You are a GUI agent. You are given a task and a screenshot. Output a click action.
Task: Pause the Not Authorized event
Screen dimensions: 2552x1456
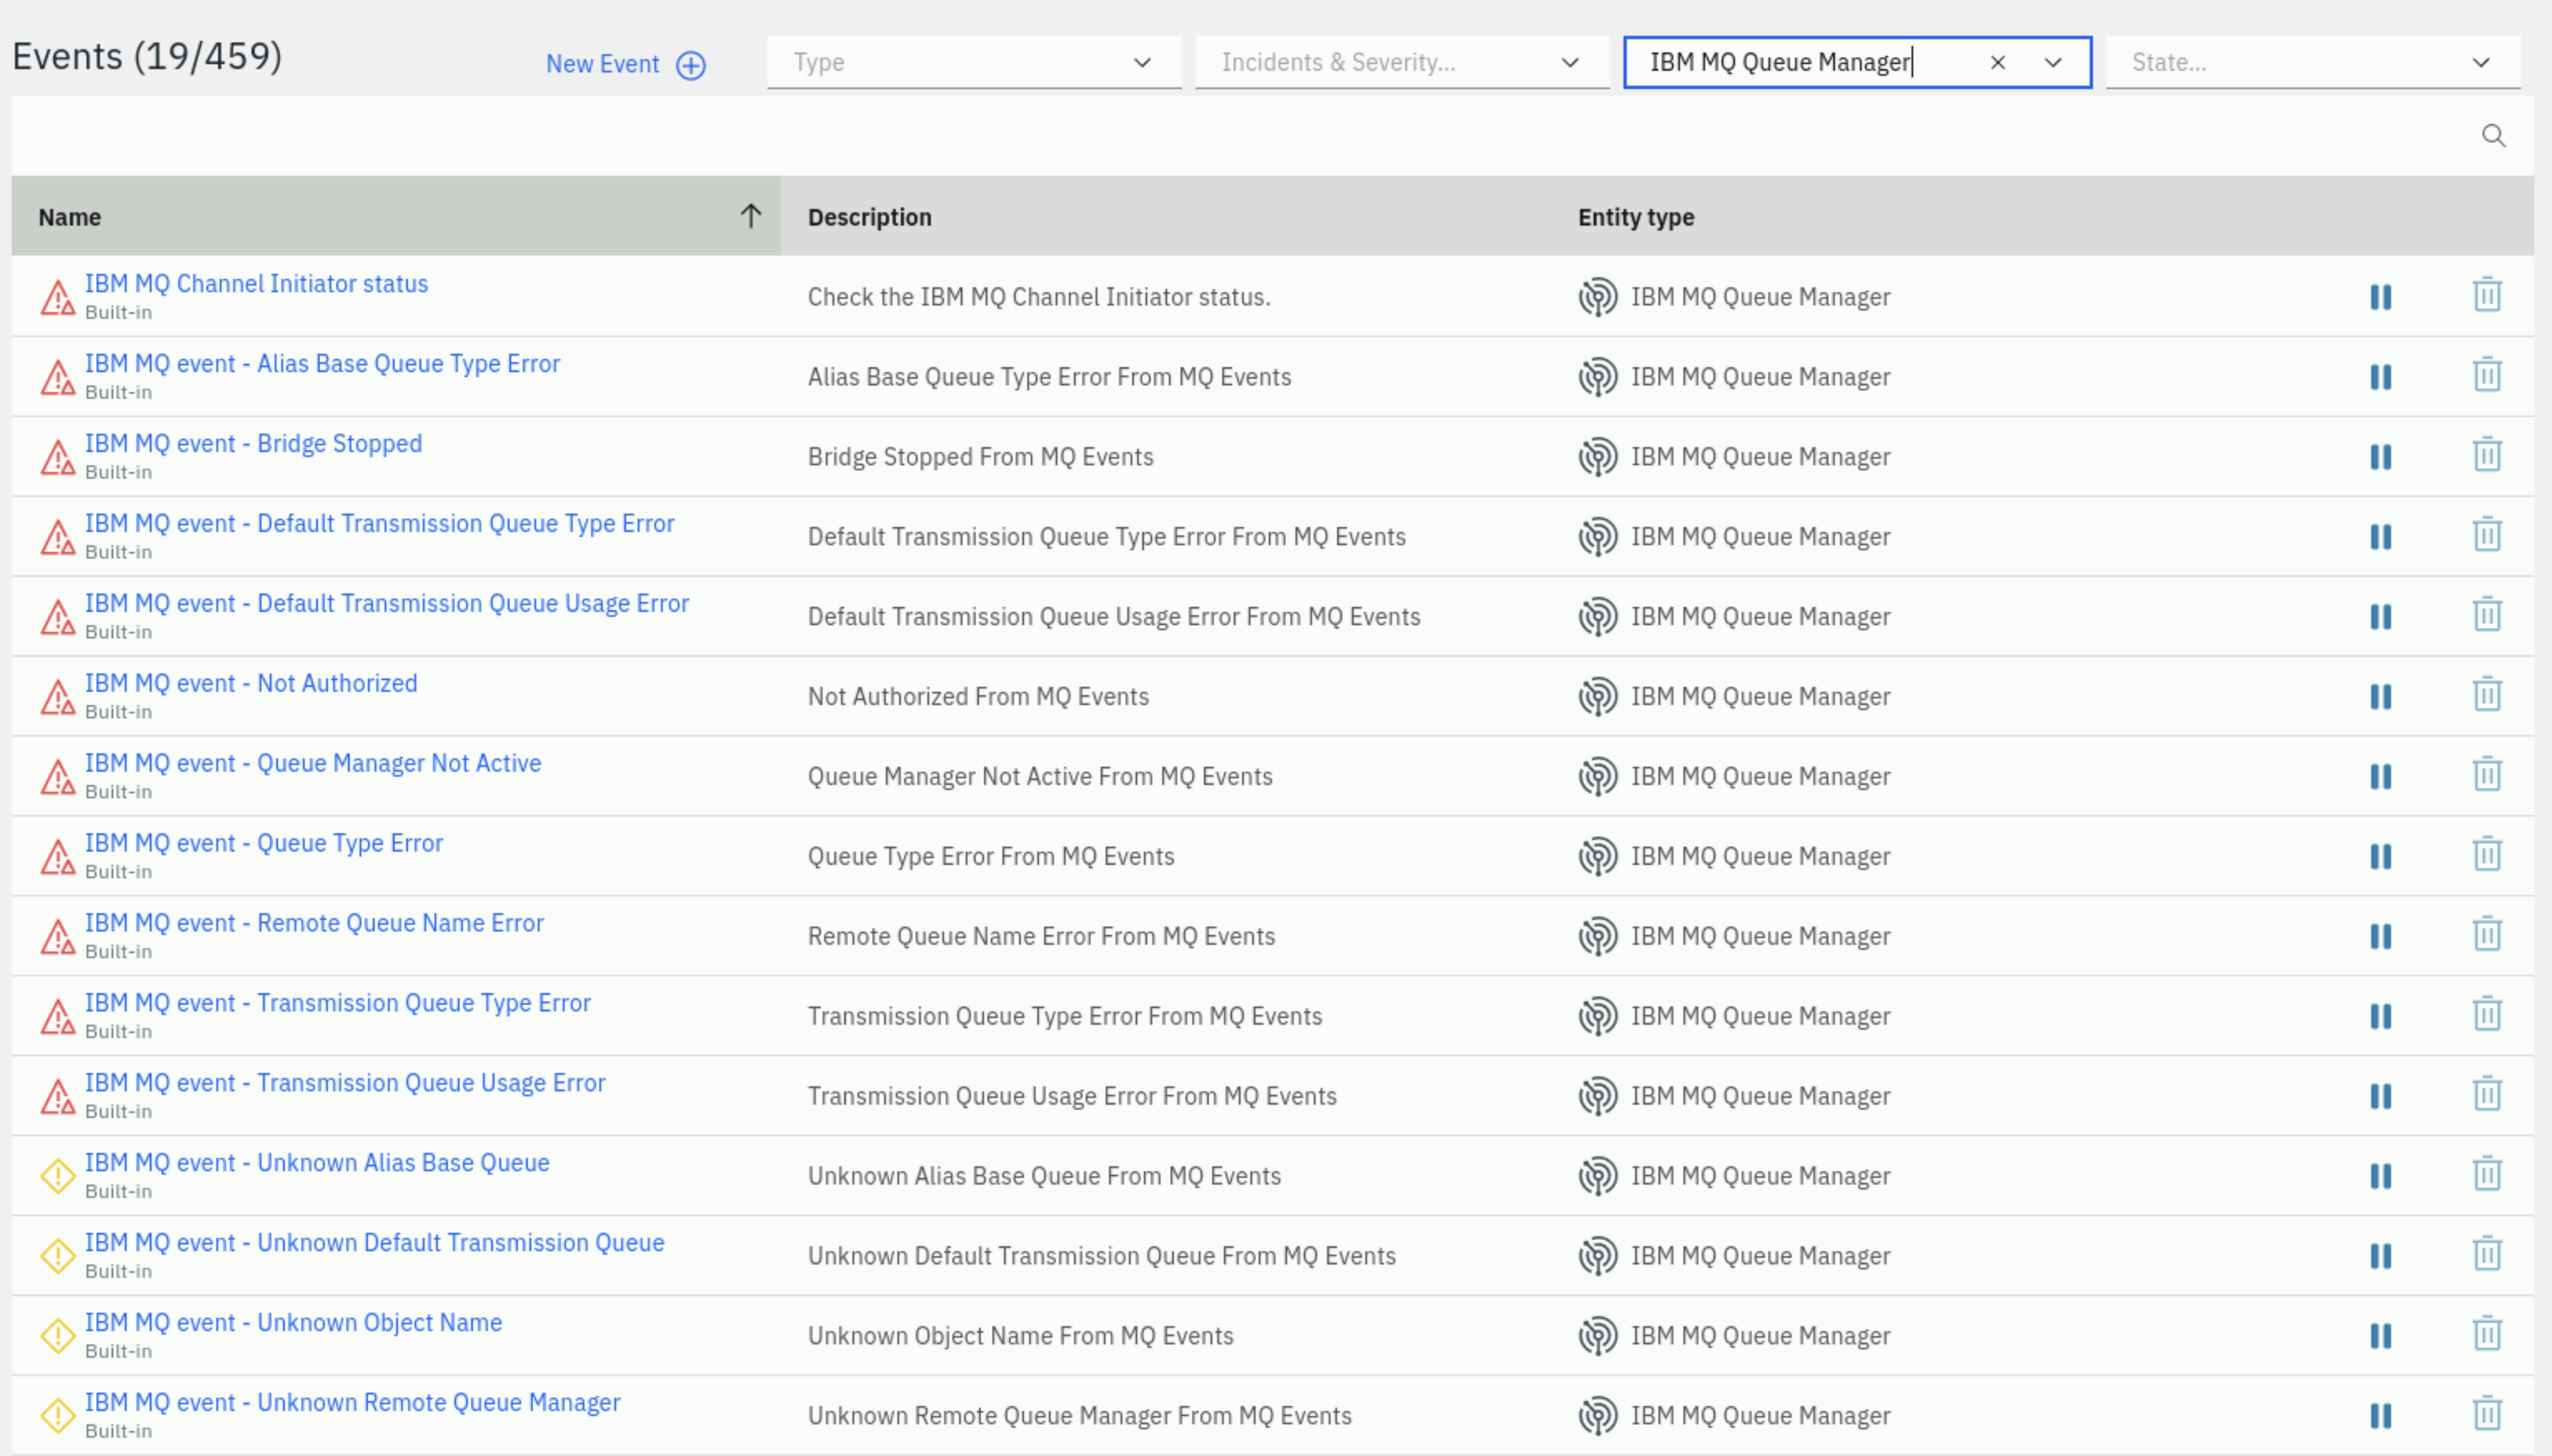click(2381, 697)
